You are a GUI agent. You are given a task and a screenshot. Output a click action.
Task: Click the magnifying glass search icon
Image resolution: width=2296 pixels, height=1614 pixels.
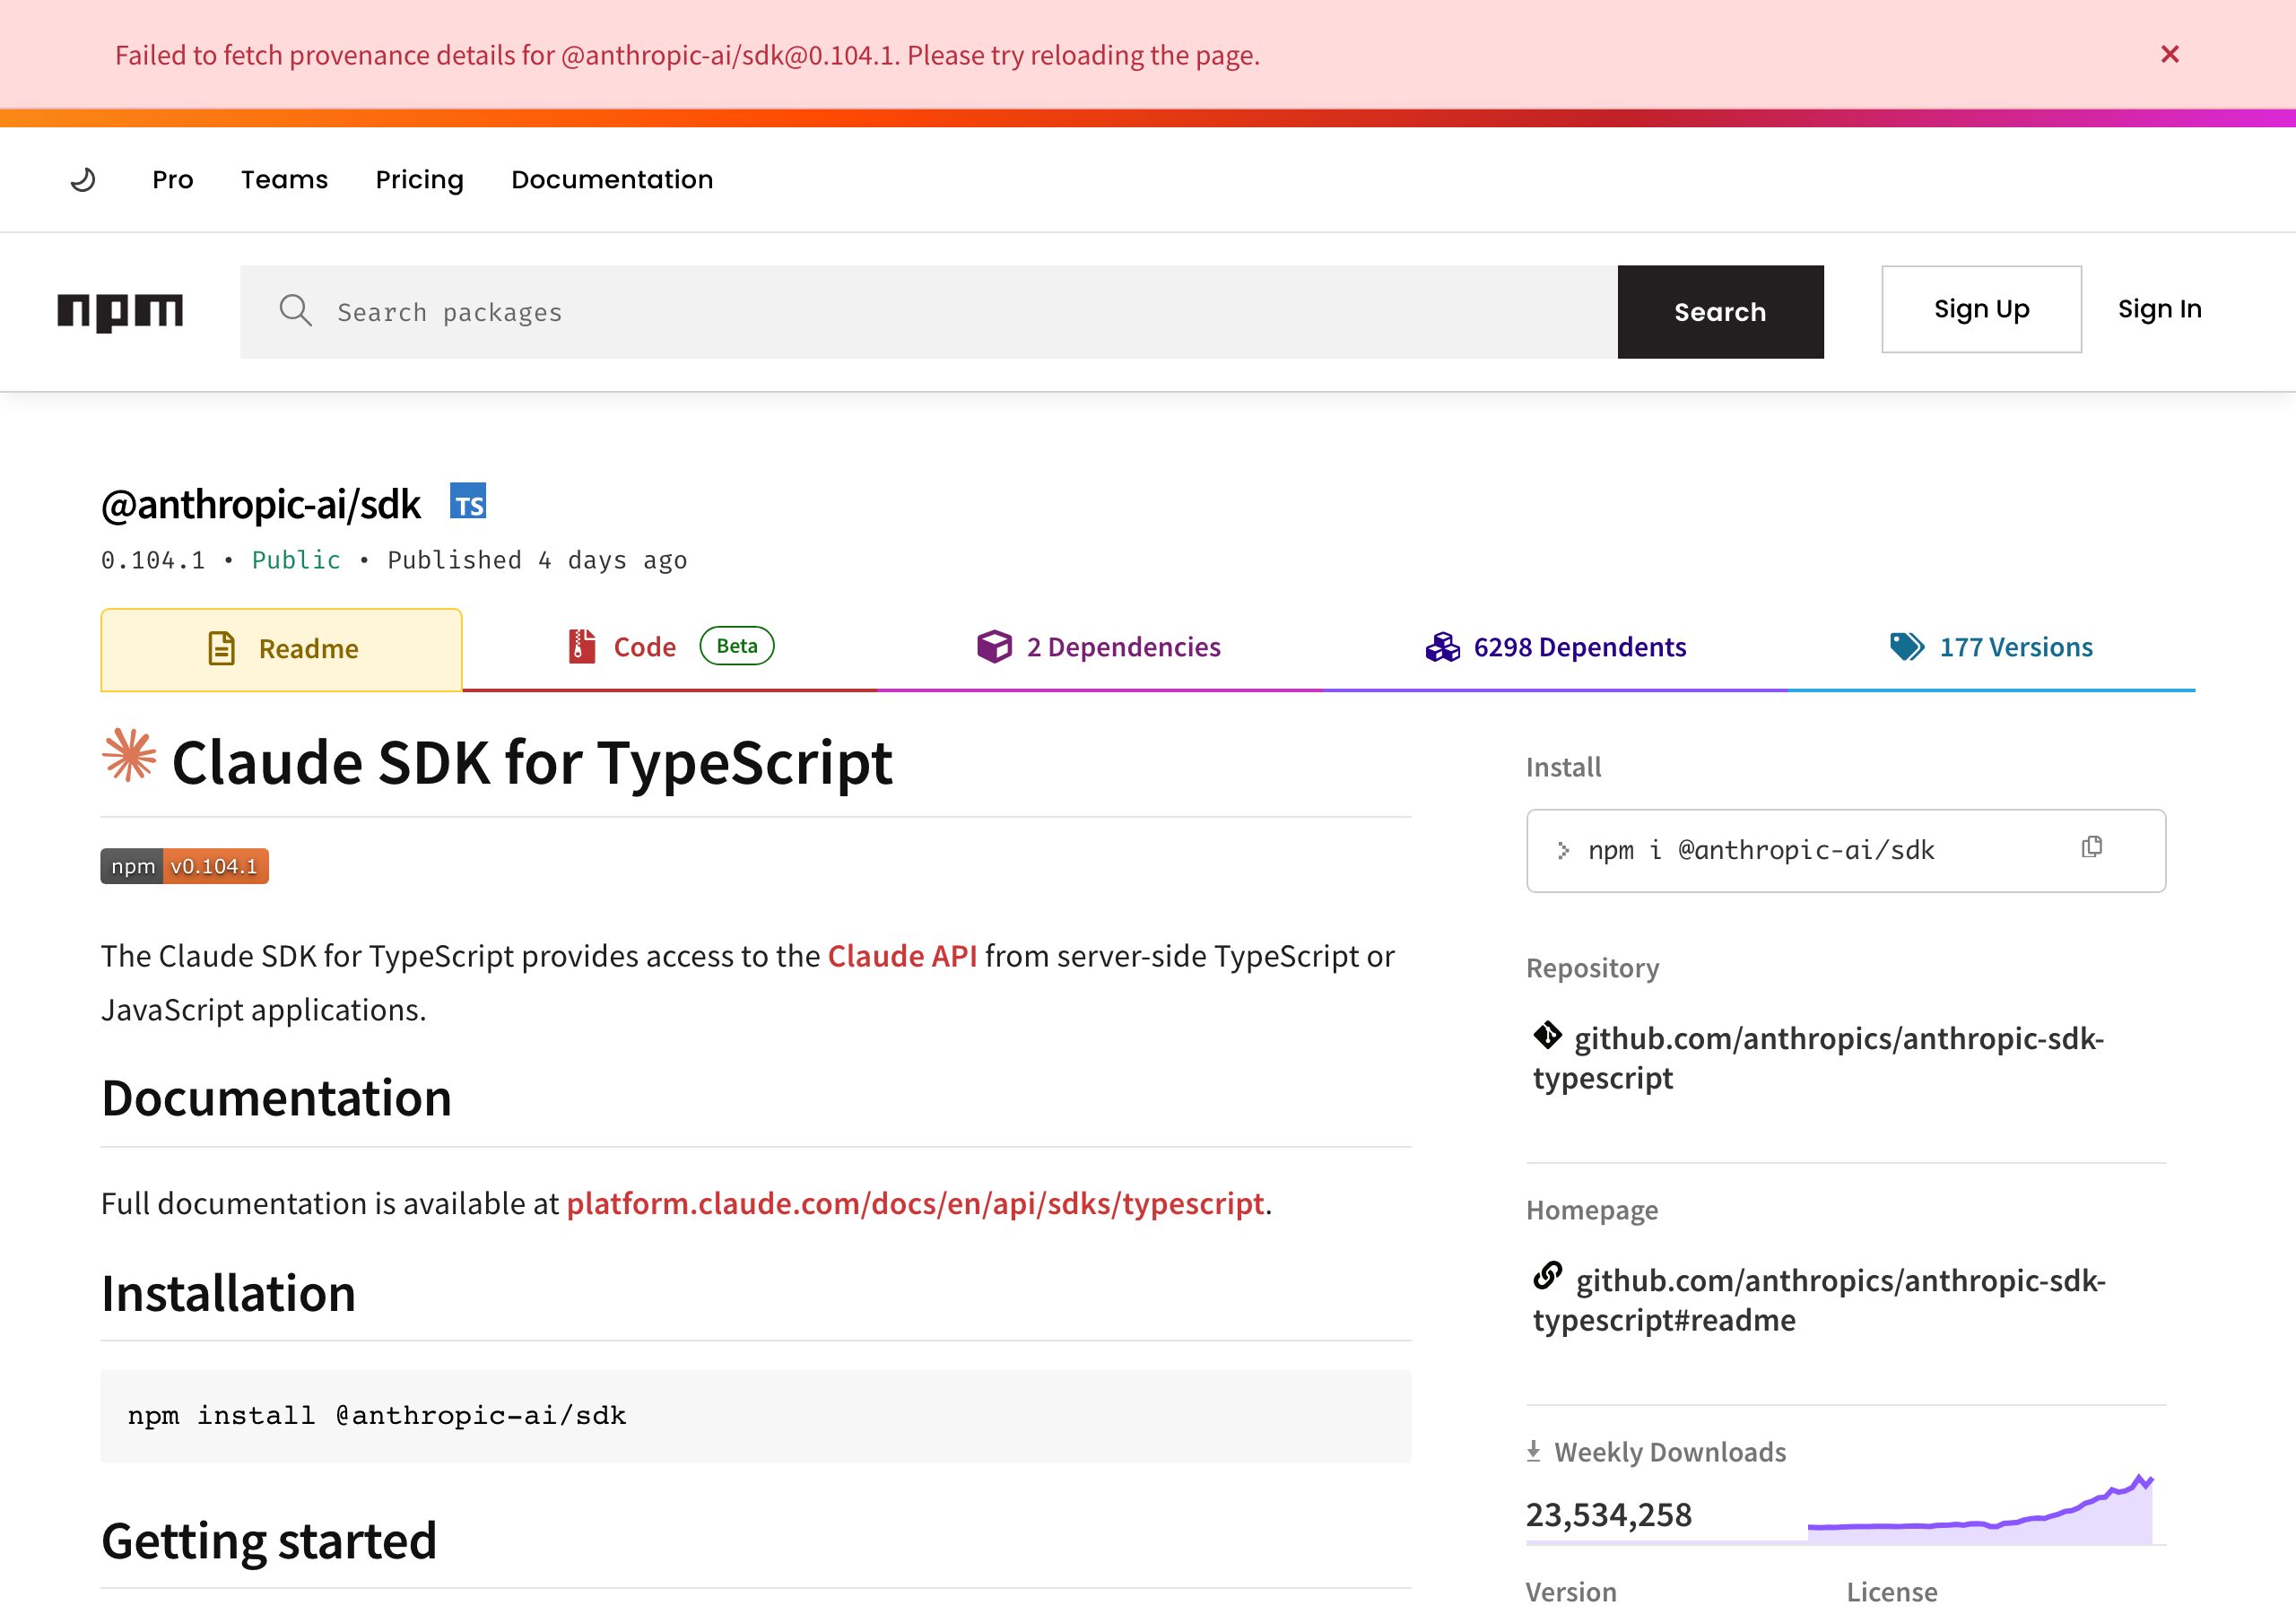point(295,311)
